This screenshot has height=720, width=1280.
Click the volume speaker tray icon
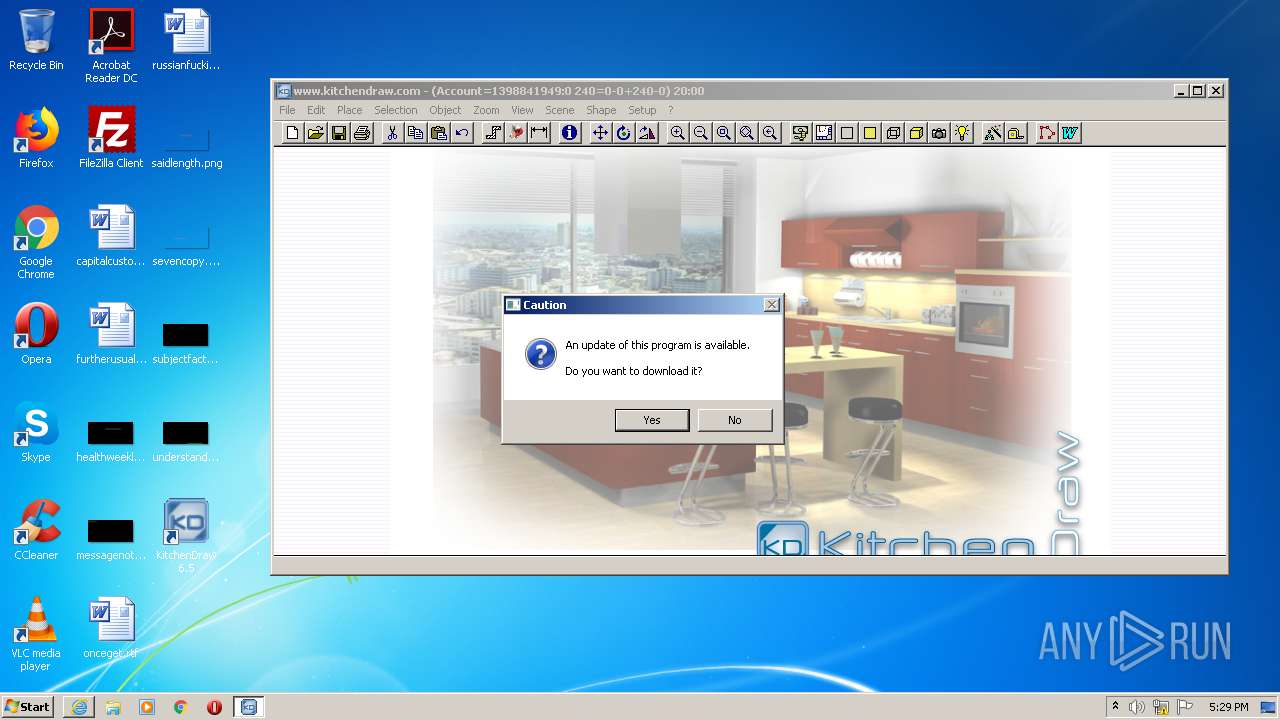click(1137, 707)
